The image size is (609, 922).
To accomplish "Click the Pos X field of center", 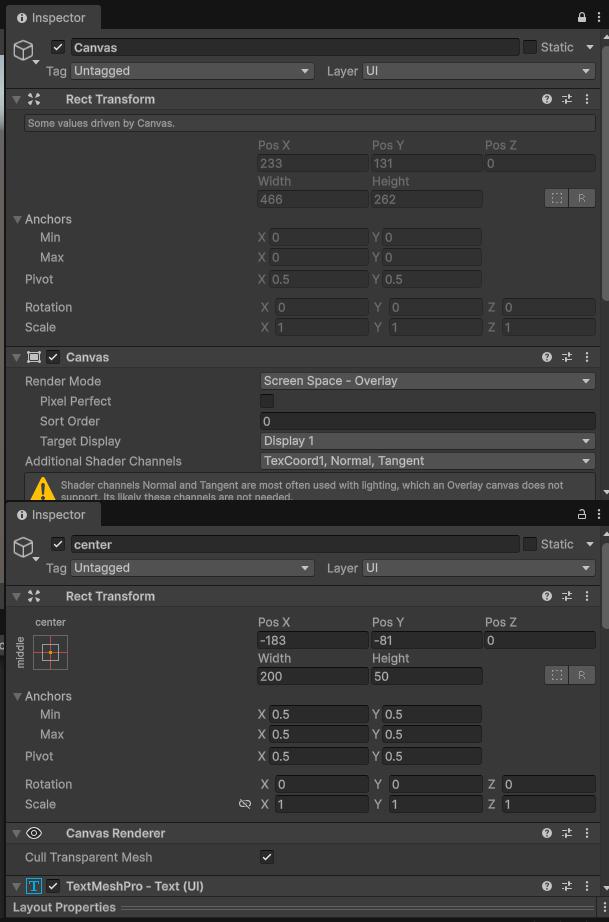I will 313,640.
